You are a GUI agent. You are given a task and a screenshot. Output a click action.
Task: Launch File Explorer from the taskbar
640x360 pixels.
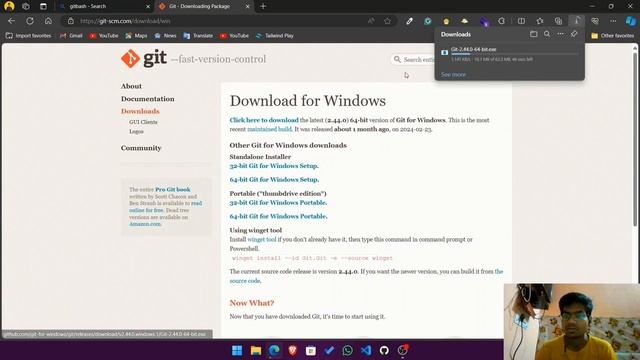point(256,350)
